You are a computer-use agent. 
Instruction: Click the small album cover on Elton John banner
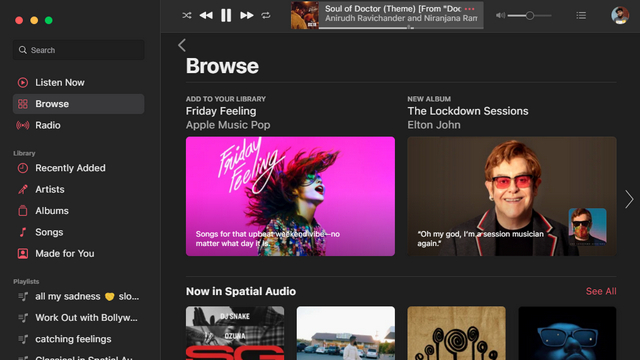click(x=587, y=227)
